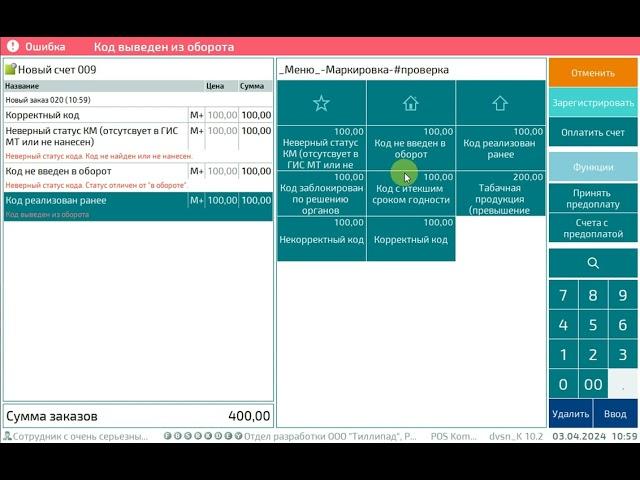Click the first status indicator circle in status bar
This screenshot has width=640, height=480.
point(167,436)
